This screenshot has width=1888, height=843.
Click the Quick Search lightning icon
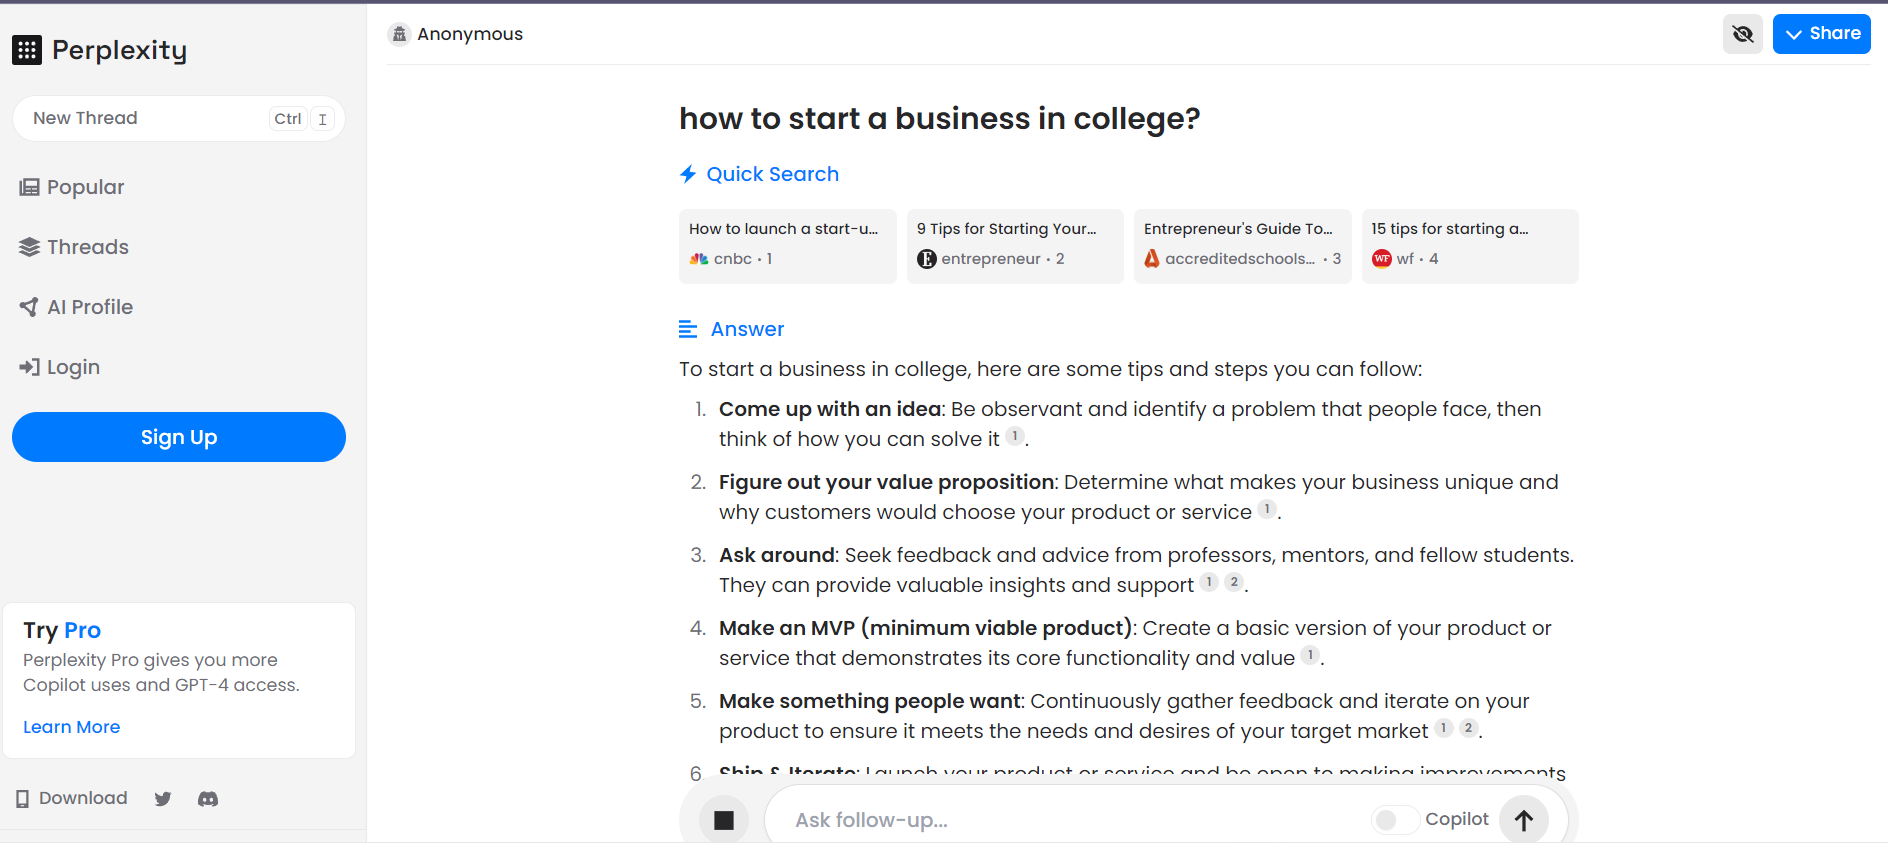pos(687,173)
